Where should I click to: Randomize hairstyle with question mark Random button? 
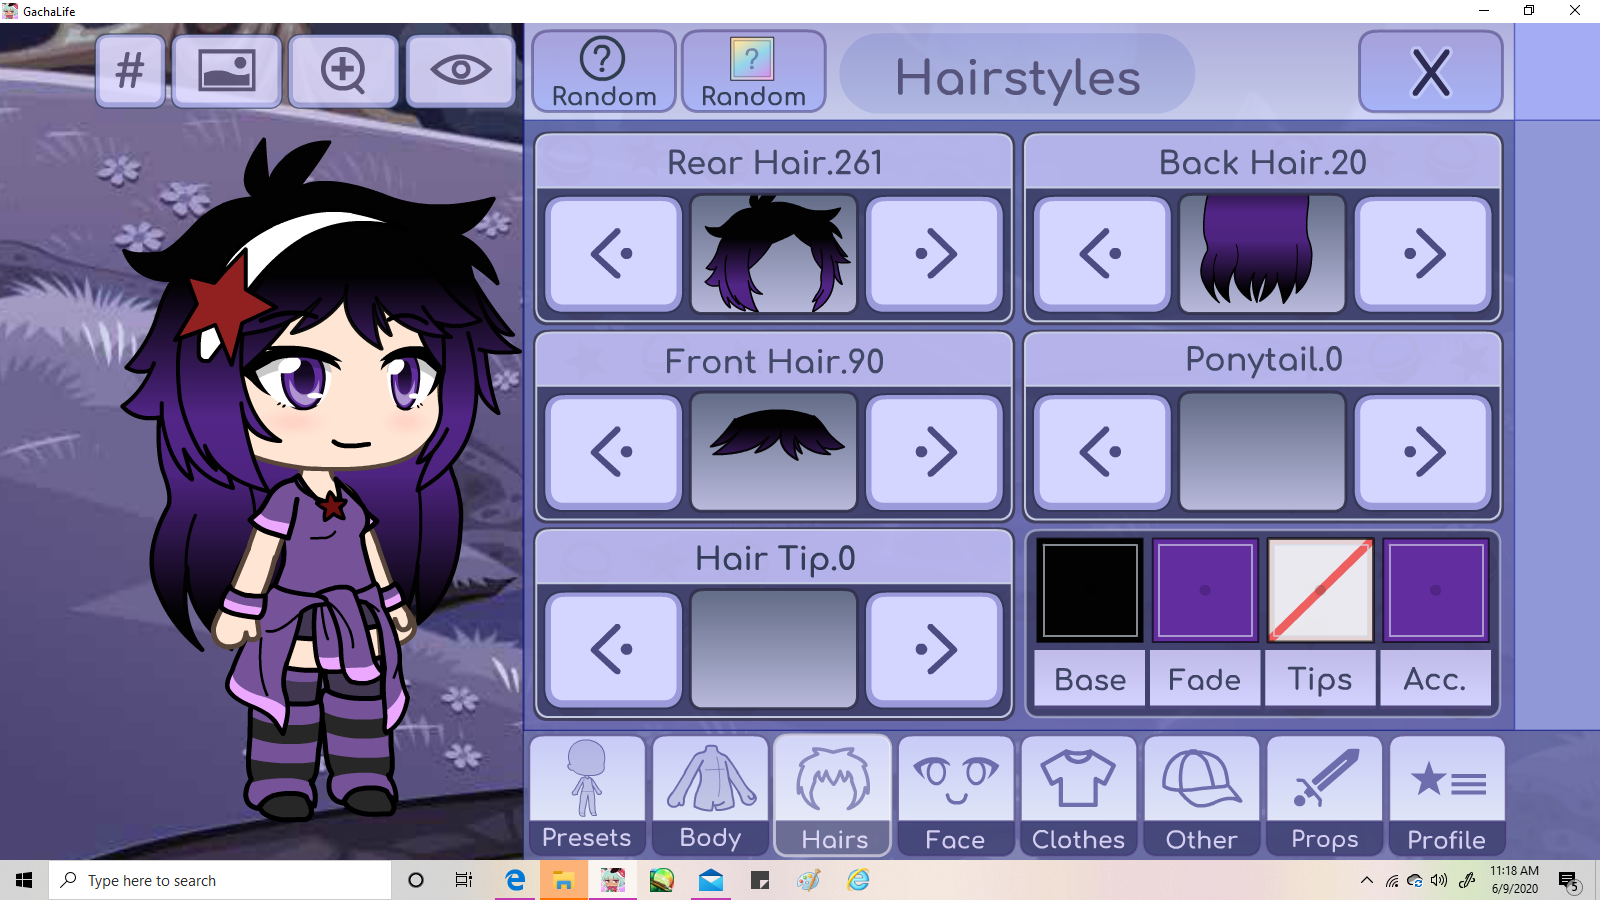(x=604, y=72)
